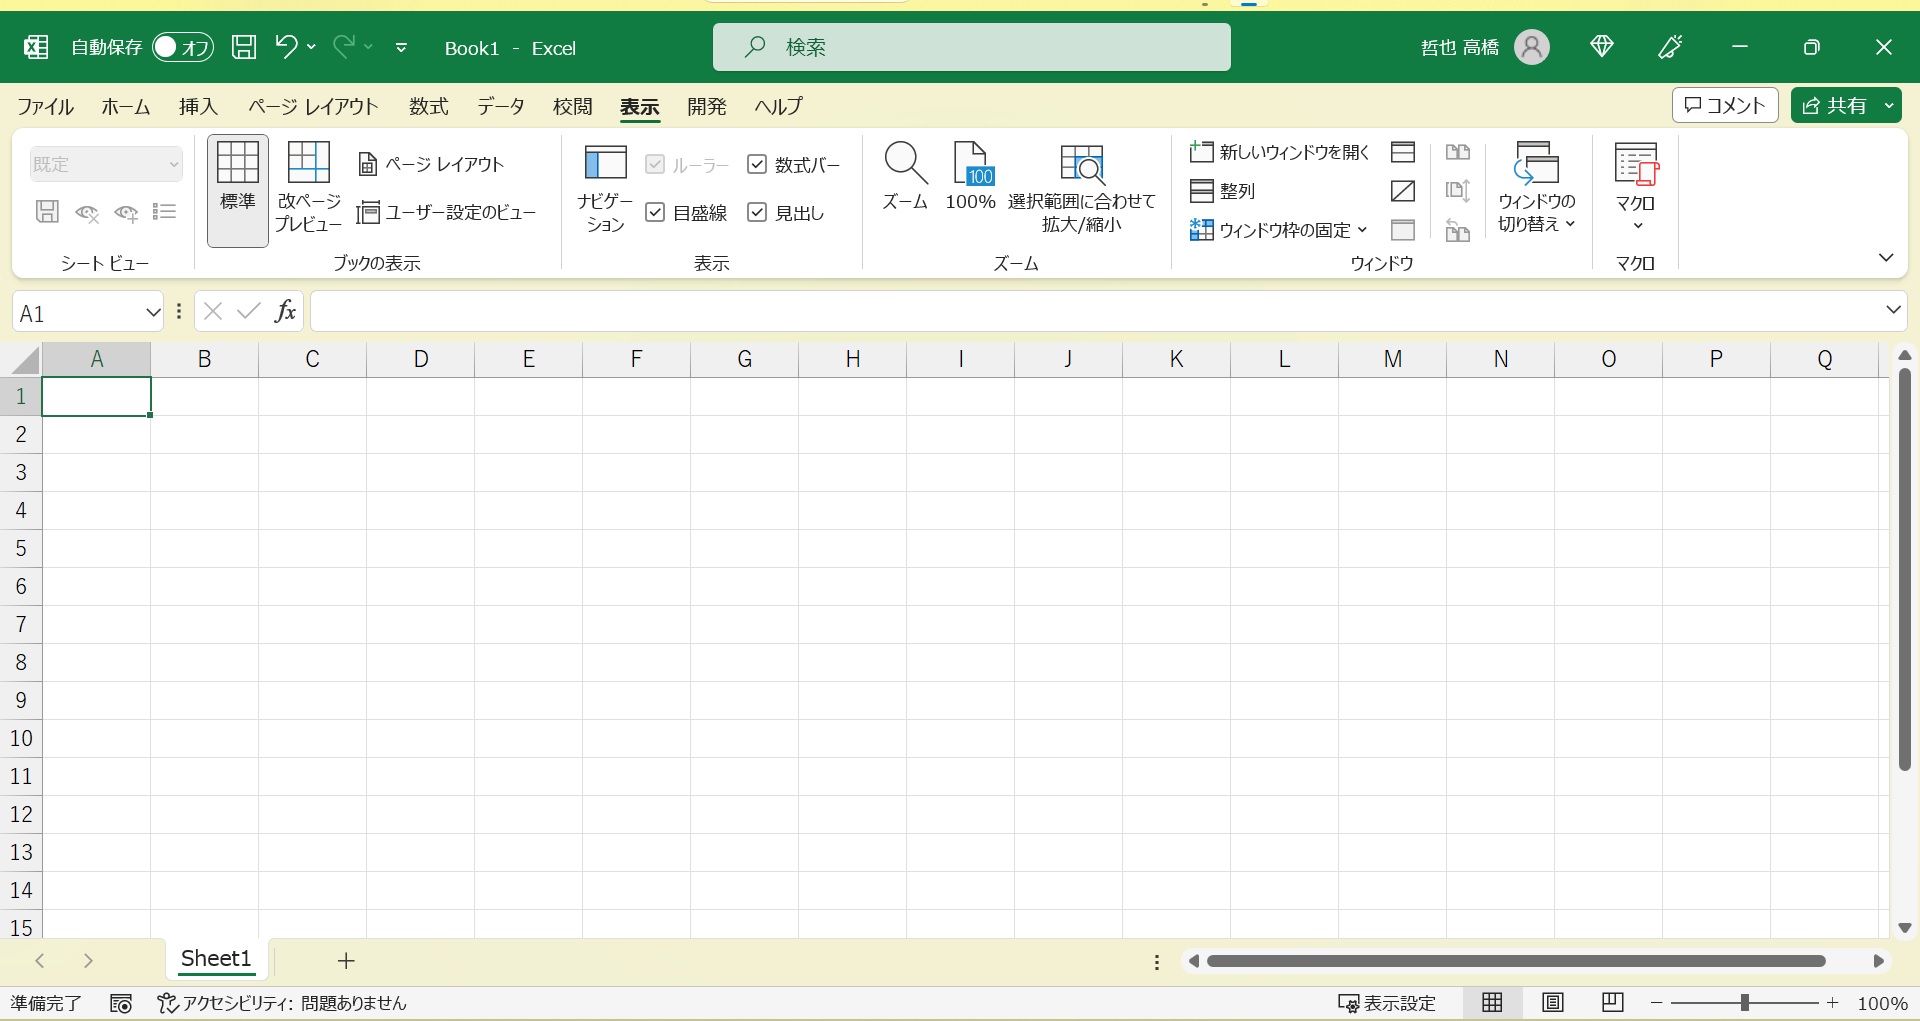
Task: Switch to データ tab
Action: [x=501, y=106]
